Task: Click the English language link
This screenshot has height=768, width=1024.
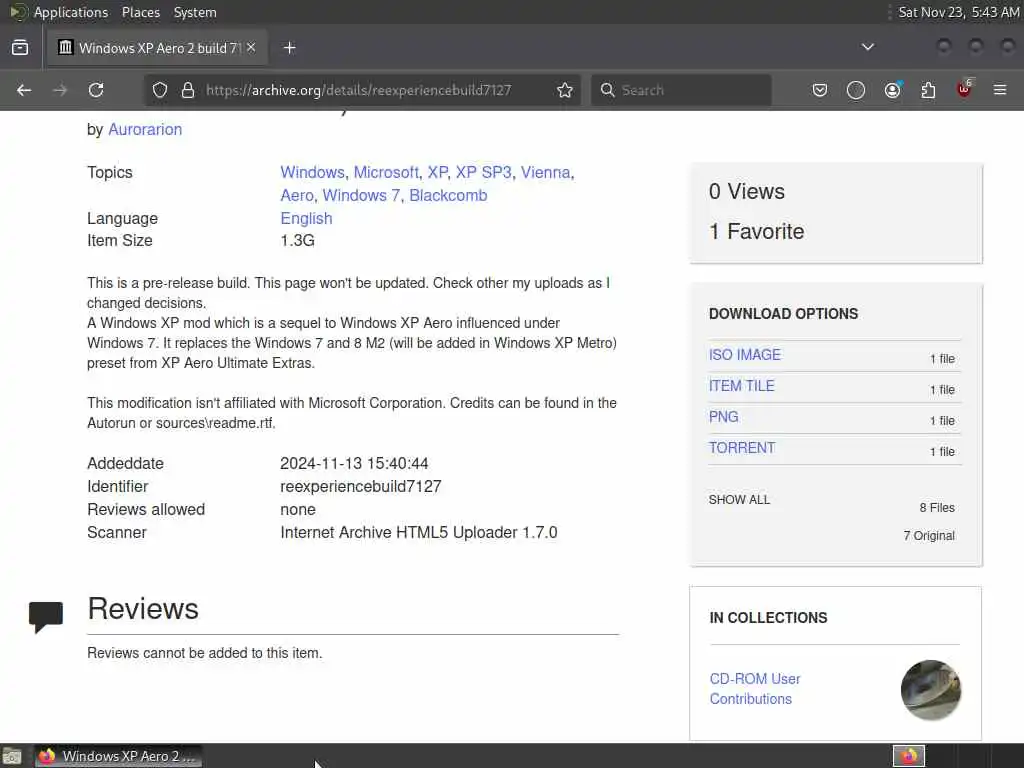Action: tap(306, 218)
